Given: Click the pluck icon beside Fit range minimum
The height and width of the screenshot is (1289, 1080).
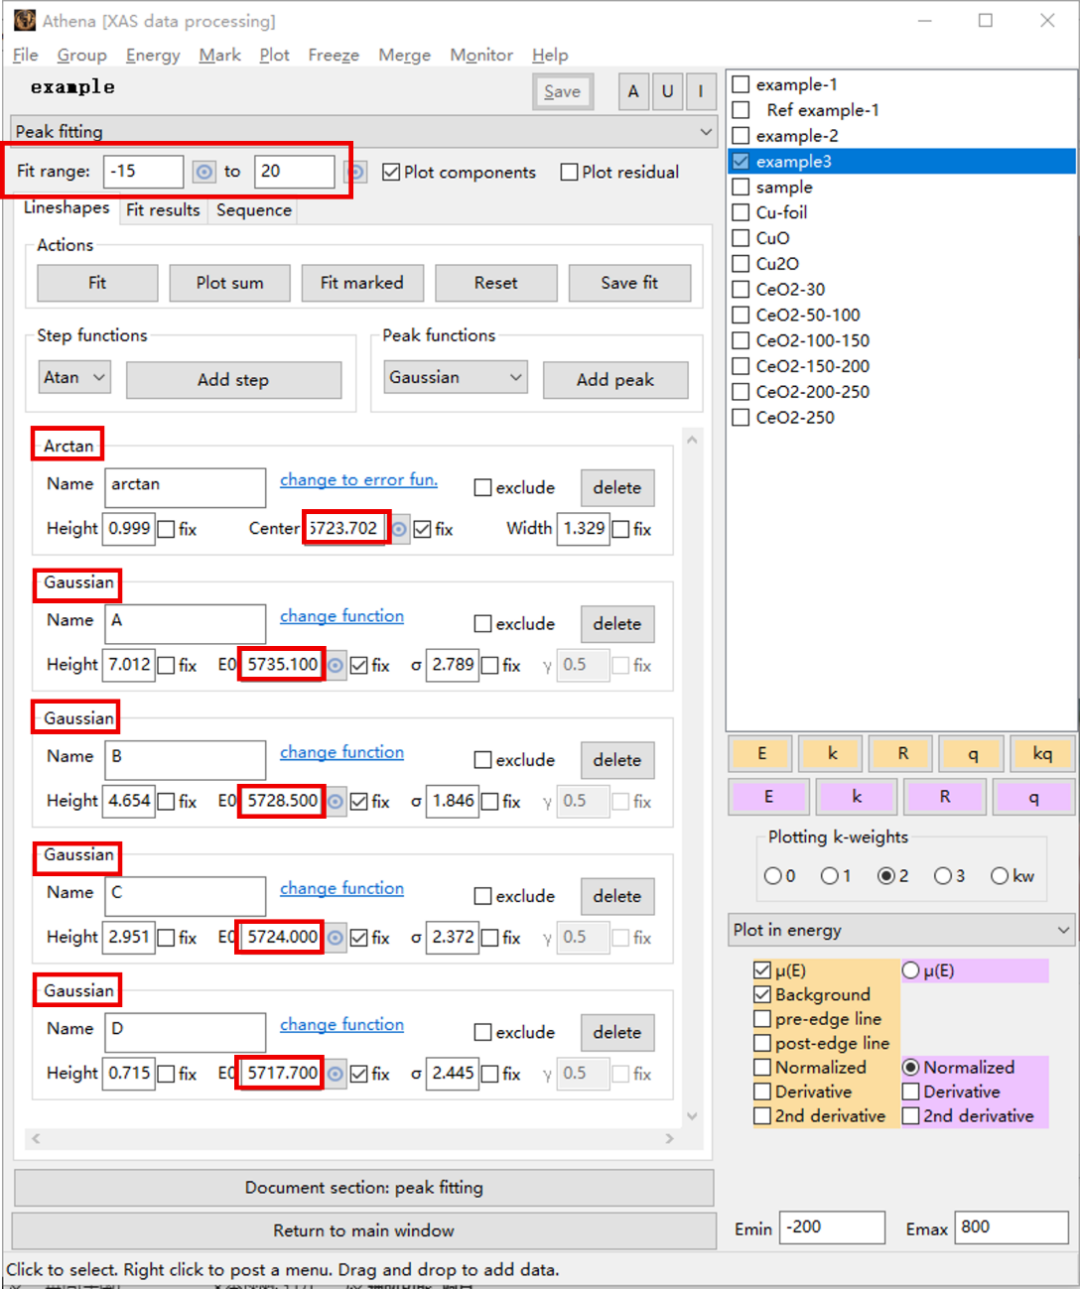Looking at the screenshot, I should coord(204,172).
